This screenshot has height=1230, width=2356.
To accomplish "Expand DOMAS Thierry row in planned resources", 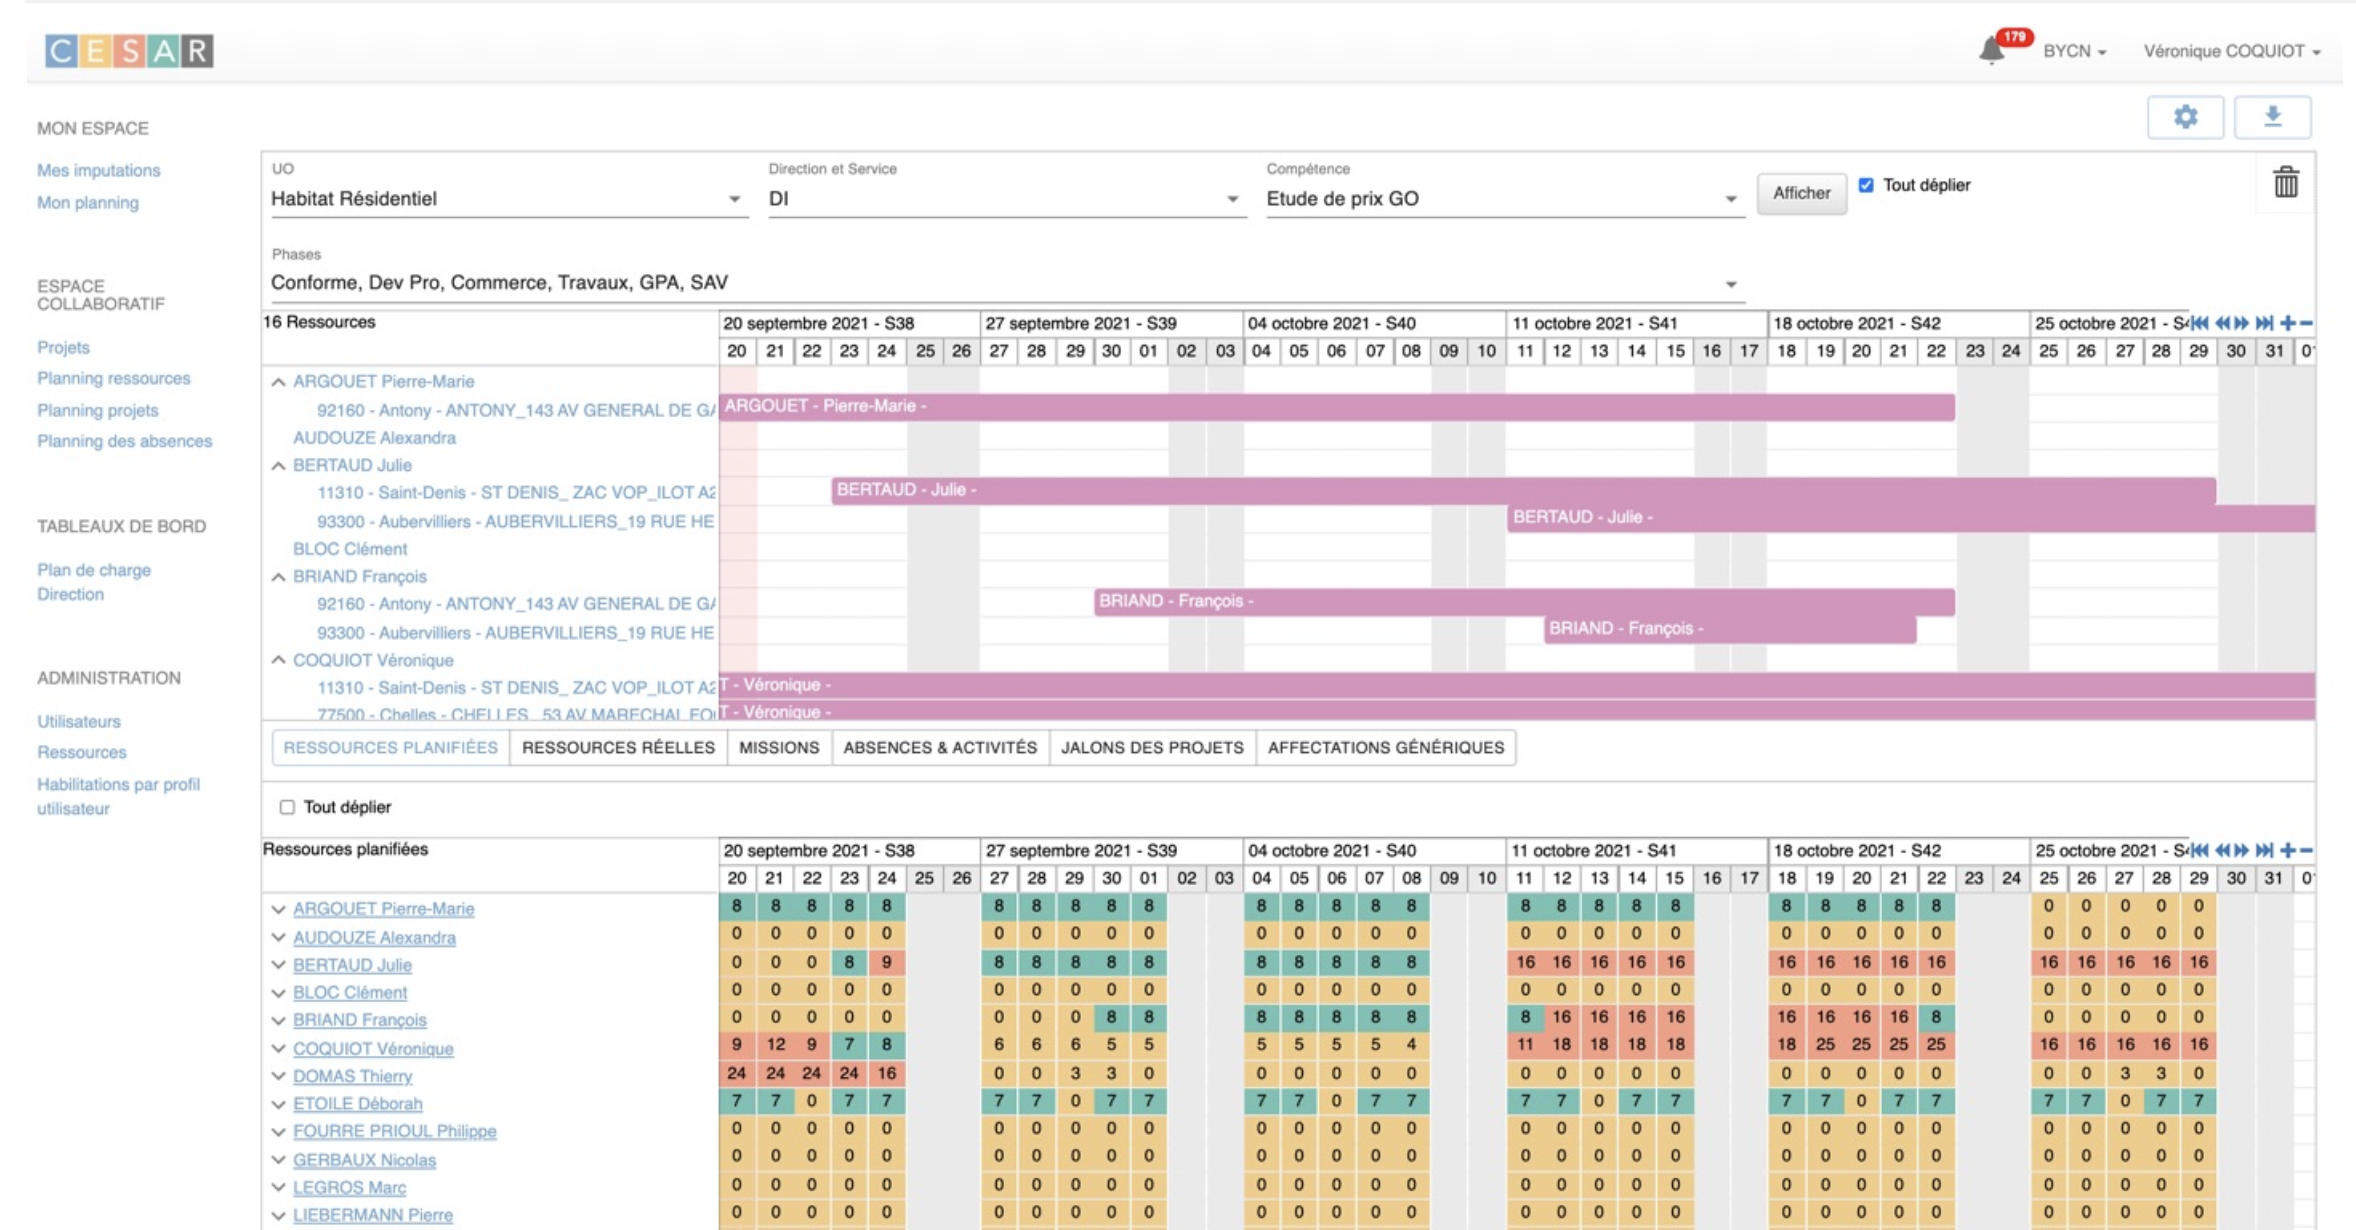I will click(x=279, y=1077).
